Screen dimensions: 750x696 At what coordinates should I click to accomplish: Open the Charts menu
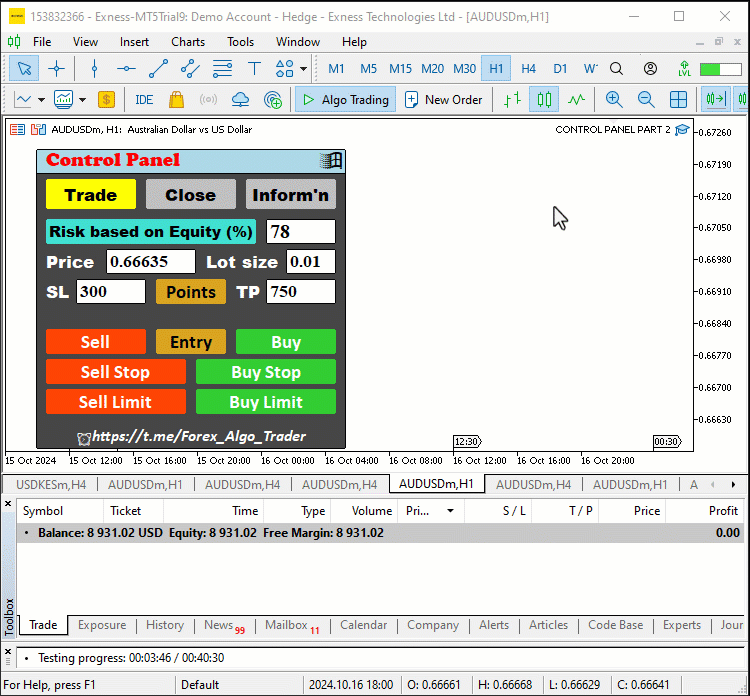[x=188, y=42]
